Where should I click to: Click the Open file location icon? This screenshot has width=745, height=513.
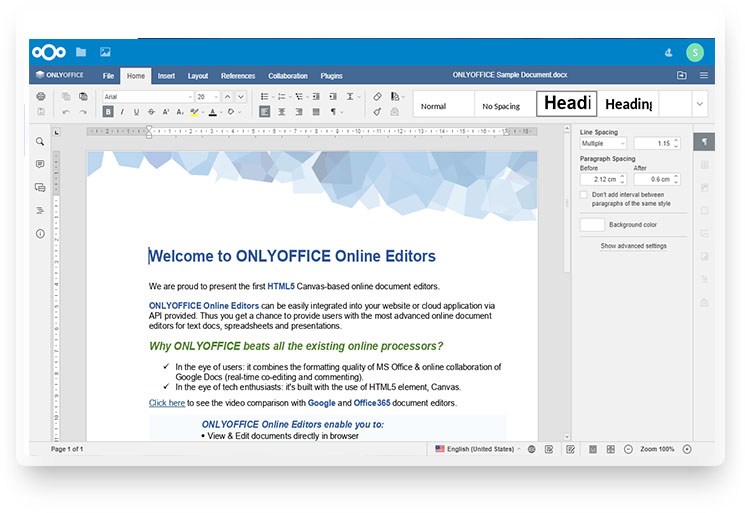(x=681, y=75)
